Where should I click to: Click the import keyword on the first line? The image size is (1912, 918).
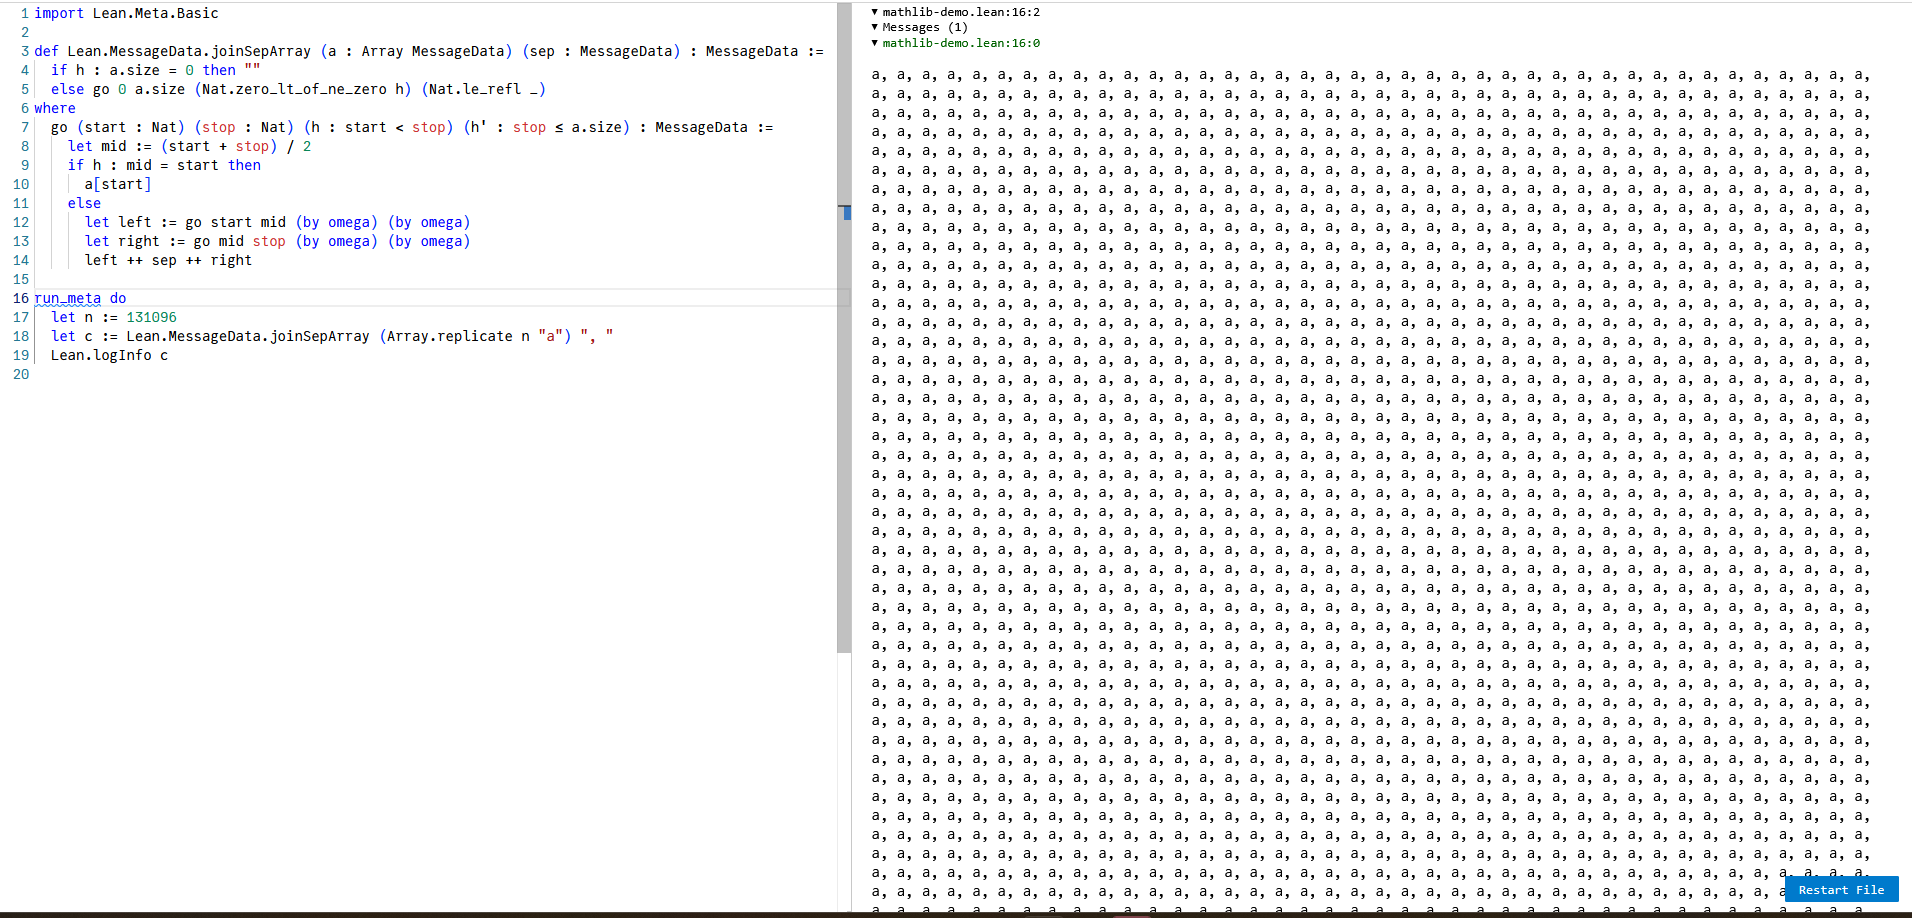coord(59,13)
